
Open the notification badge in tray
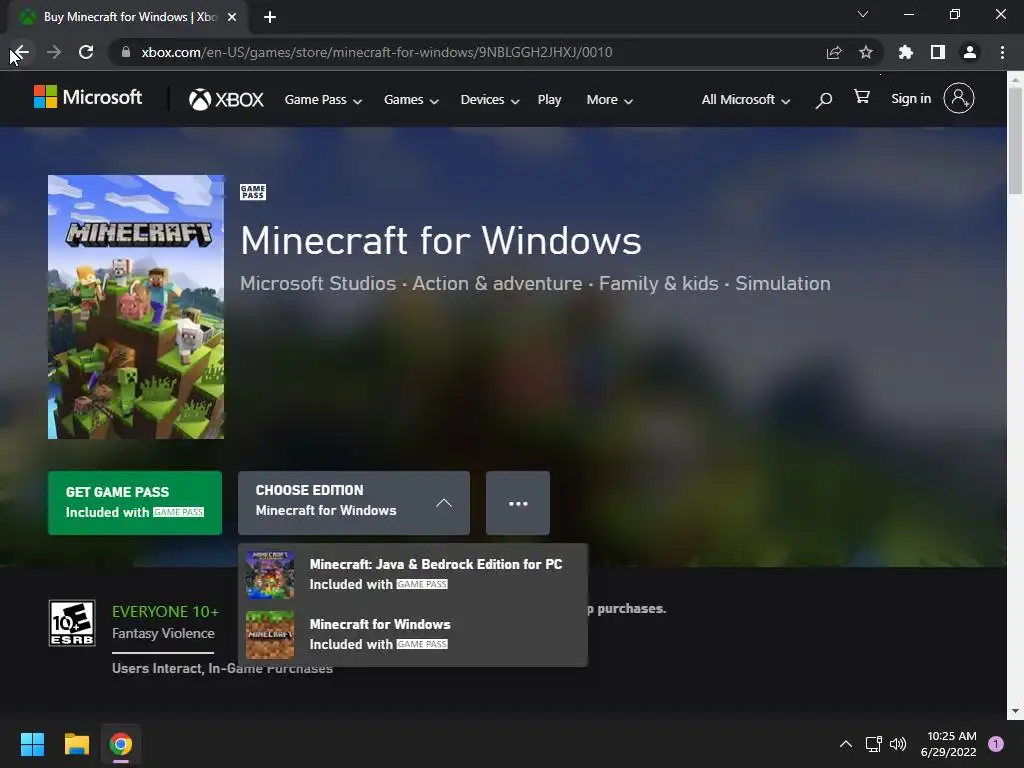coord(996,744)
